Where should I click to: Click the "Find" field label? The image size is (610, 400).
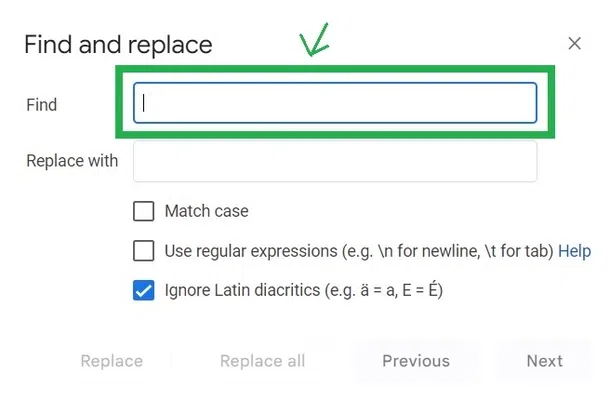point(42,104)
